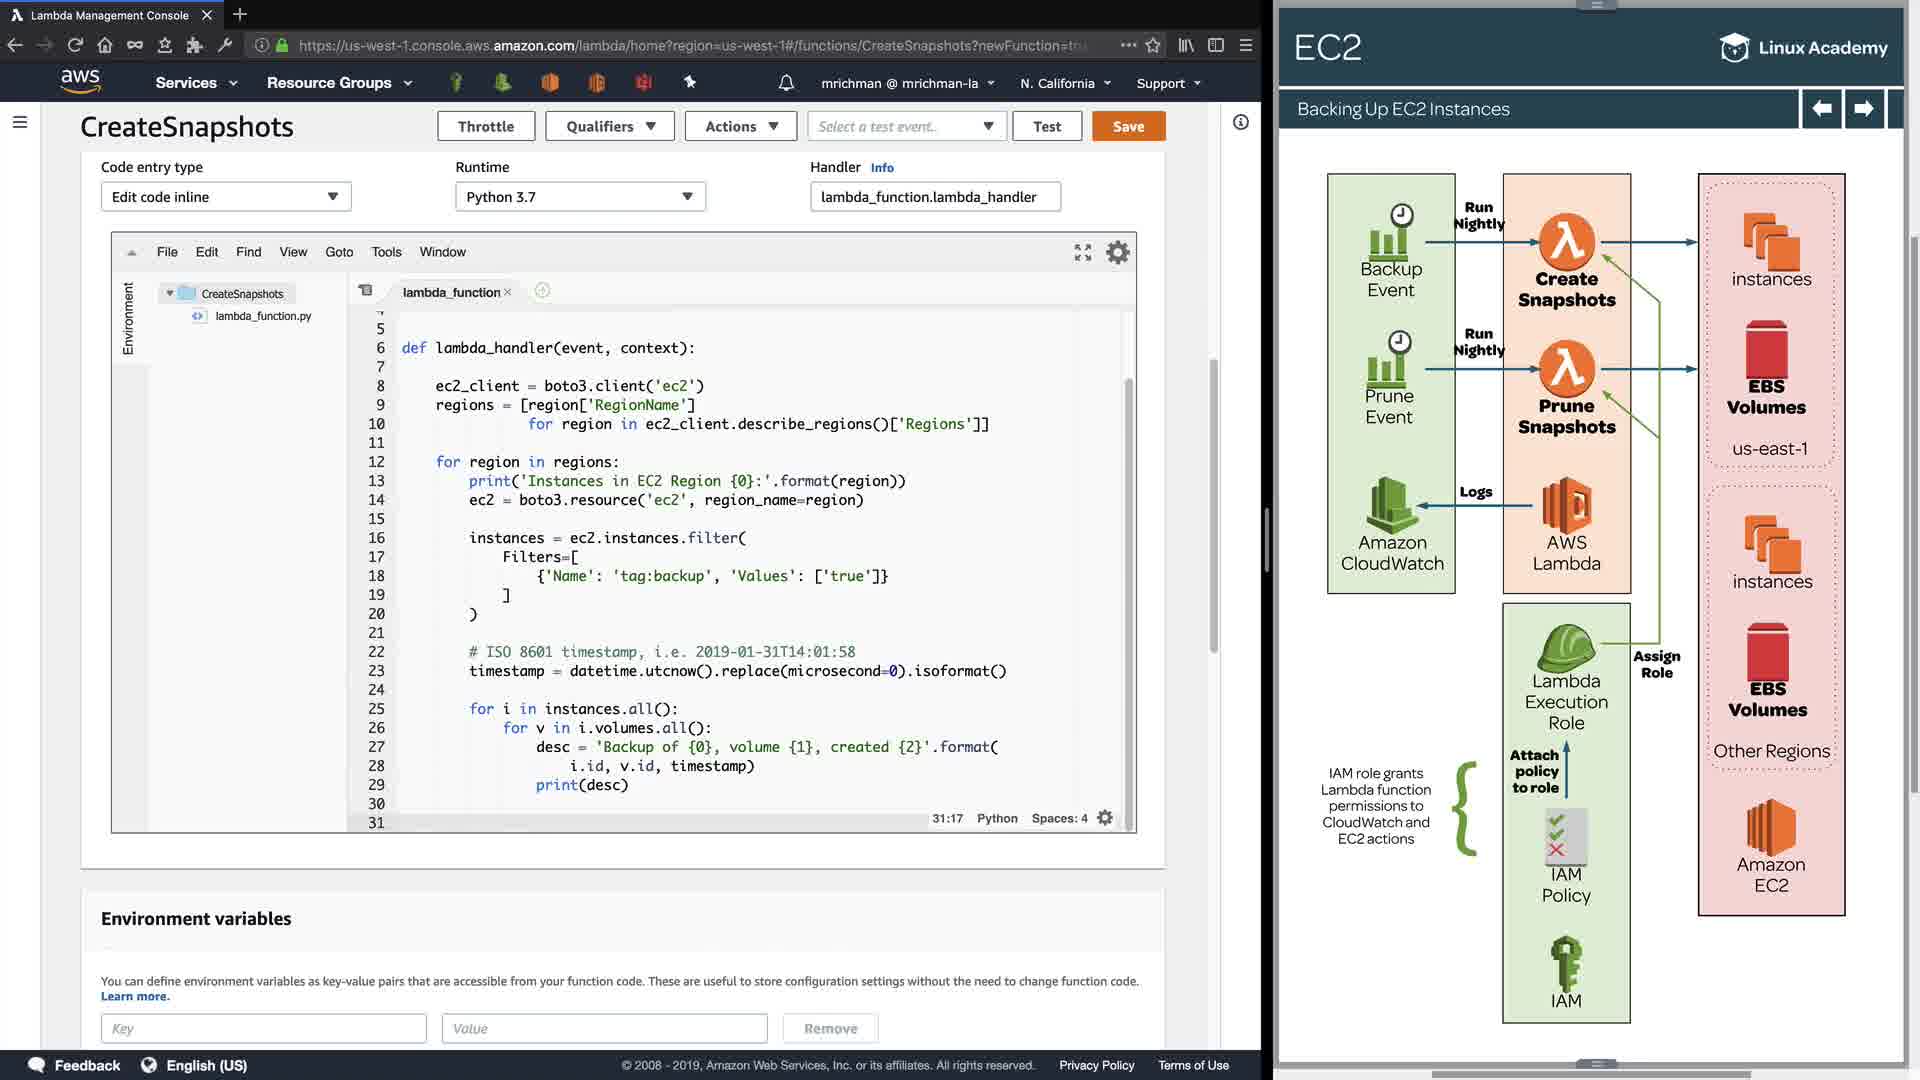1920x1080 pixels.
Task: Click the pin shortcut icon in navbar
Action: [690, 83]
